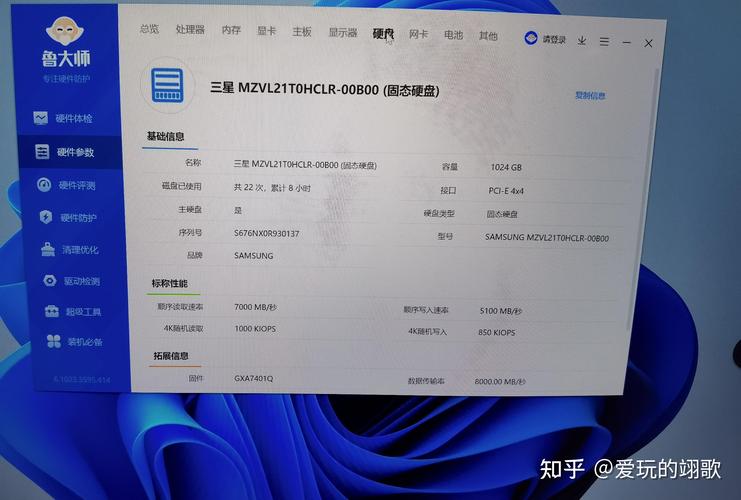Click the model SAMSUNG MZVL21T0HCLR-00B00
Image resolution: width=741 pixels, height=500 pixels.
pyautogui.click(x=547, y=238)
